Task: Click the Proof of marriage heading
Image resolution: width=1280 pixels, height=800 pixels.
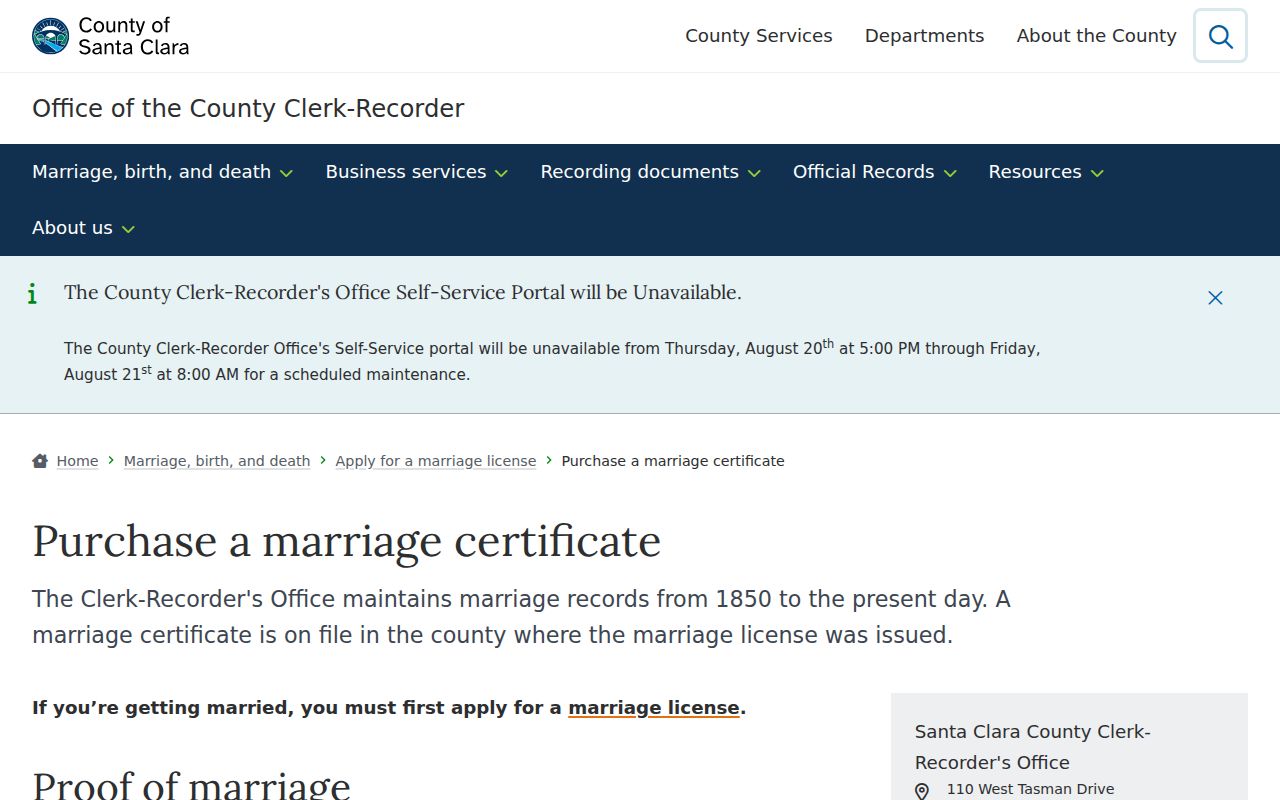Action: pyautogui.click(x=191, y=784)
